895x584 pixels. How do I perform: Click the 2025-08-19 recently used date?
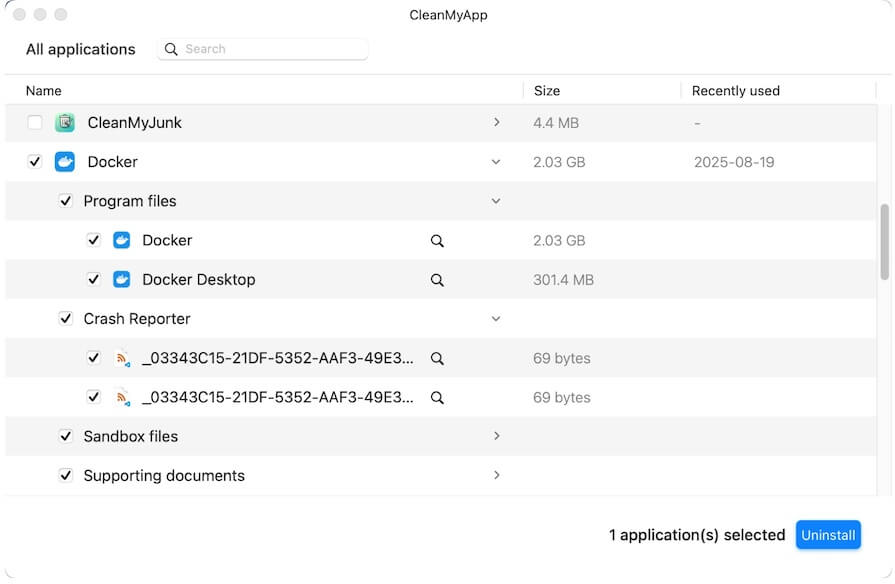coord(734,162)
